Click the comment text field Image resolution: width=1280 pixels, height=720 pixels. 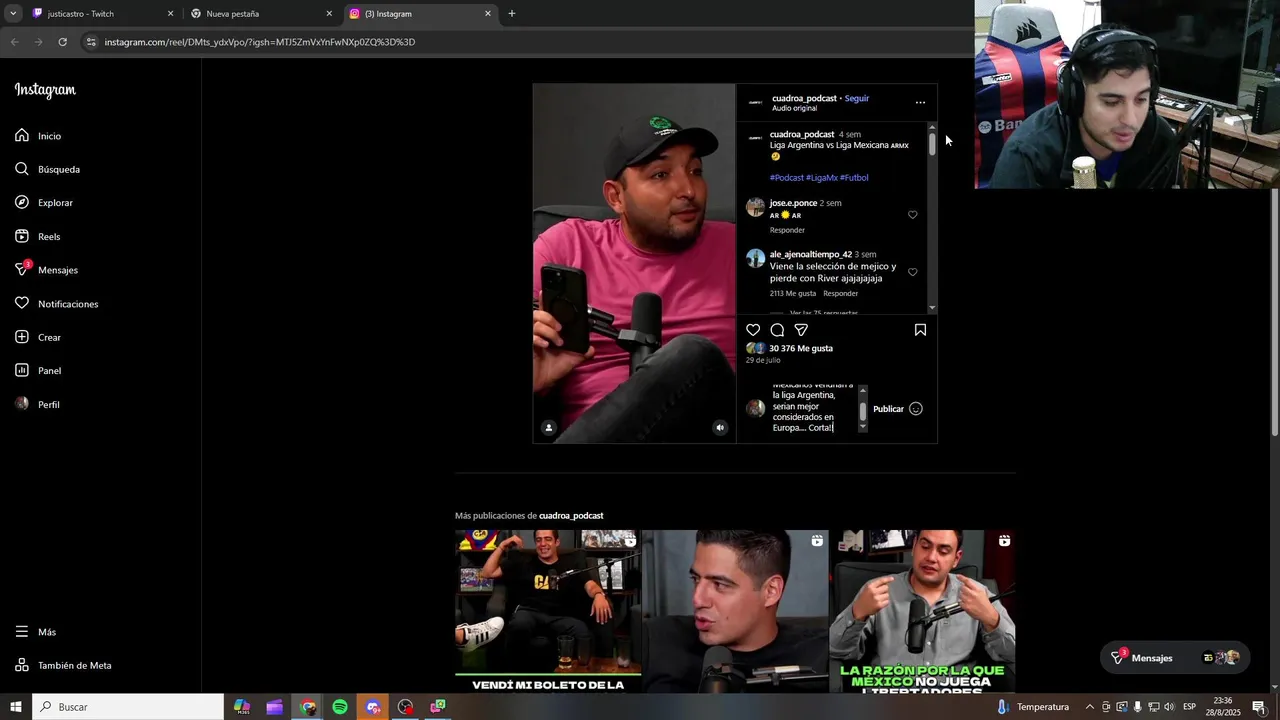click(814, 409)
